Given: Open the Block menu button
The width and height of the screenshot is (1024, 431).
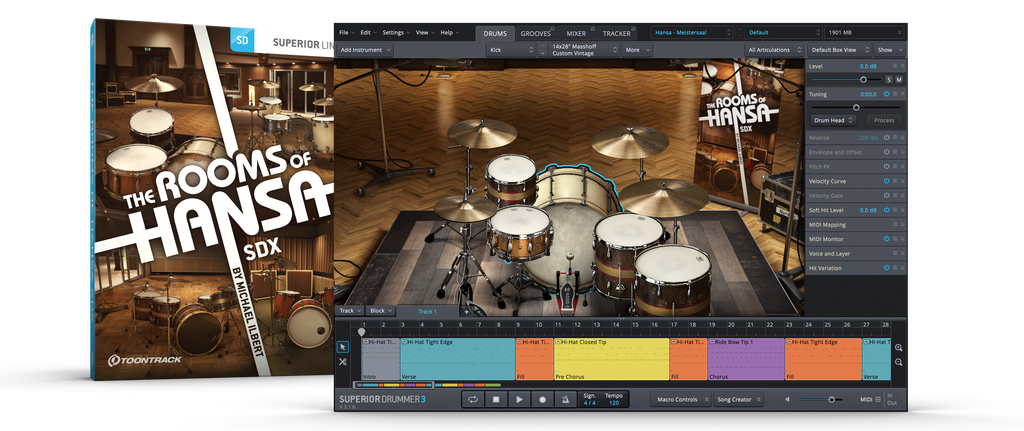Looking at the screenshot, I should (379, 311).
